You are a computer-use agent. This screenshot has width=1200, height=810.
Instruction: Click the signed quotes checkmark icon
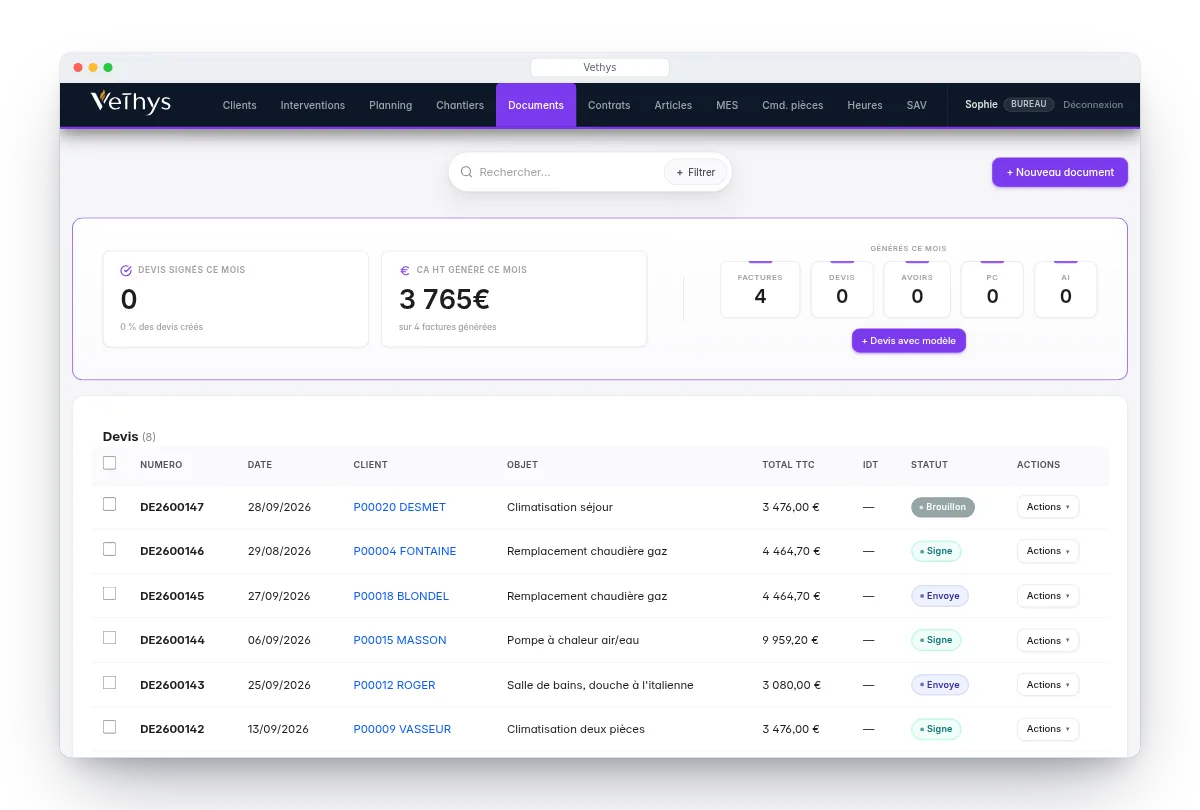(126, 270)
